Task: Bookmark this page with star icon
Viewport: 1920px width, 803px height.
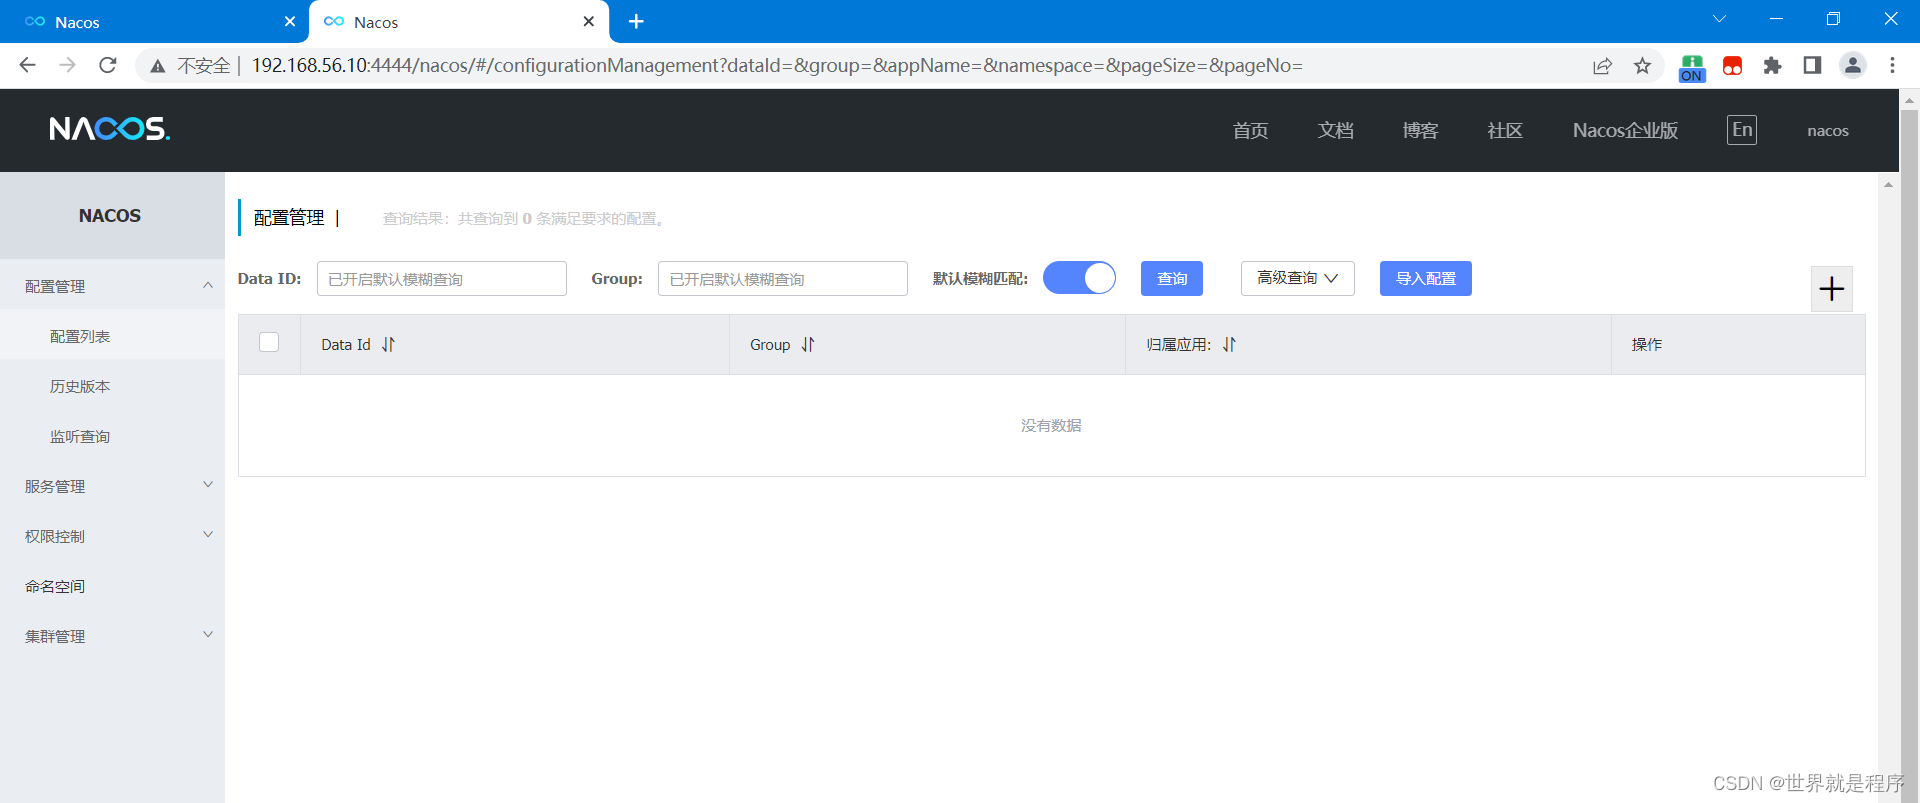Action: [x=1642, y=65]
